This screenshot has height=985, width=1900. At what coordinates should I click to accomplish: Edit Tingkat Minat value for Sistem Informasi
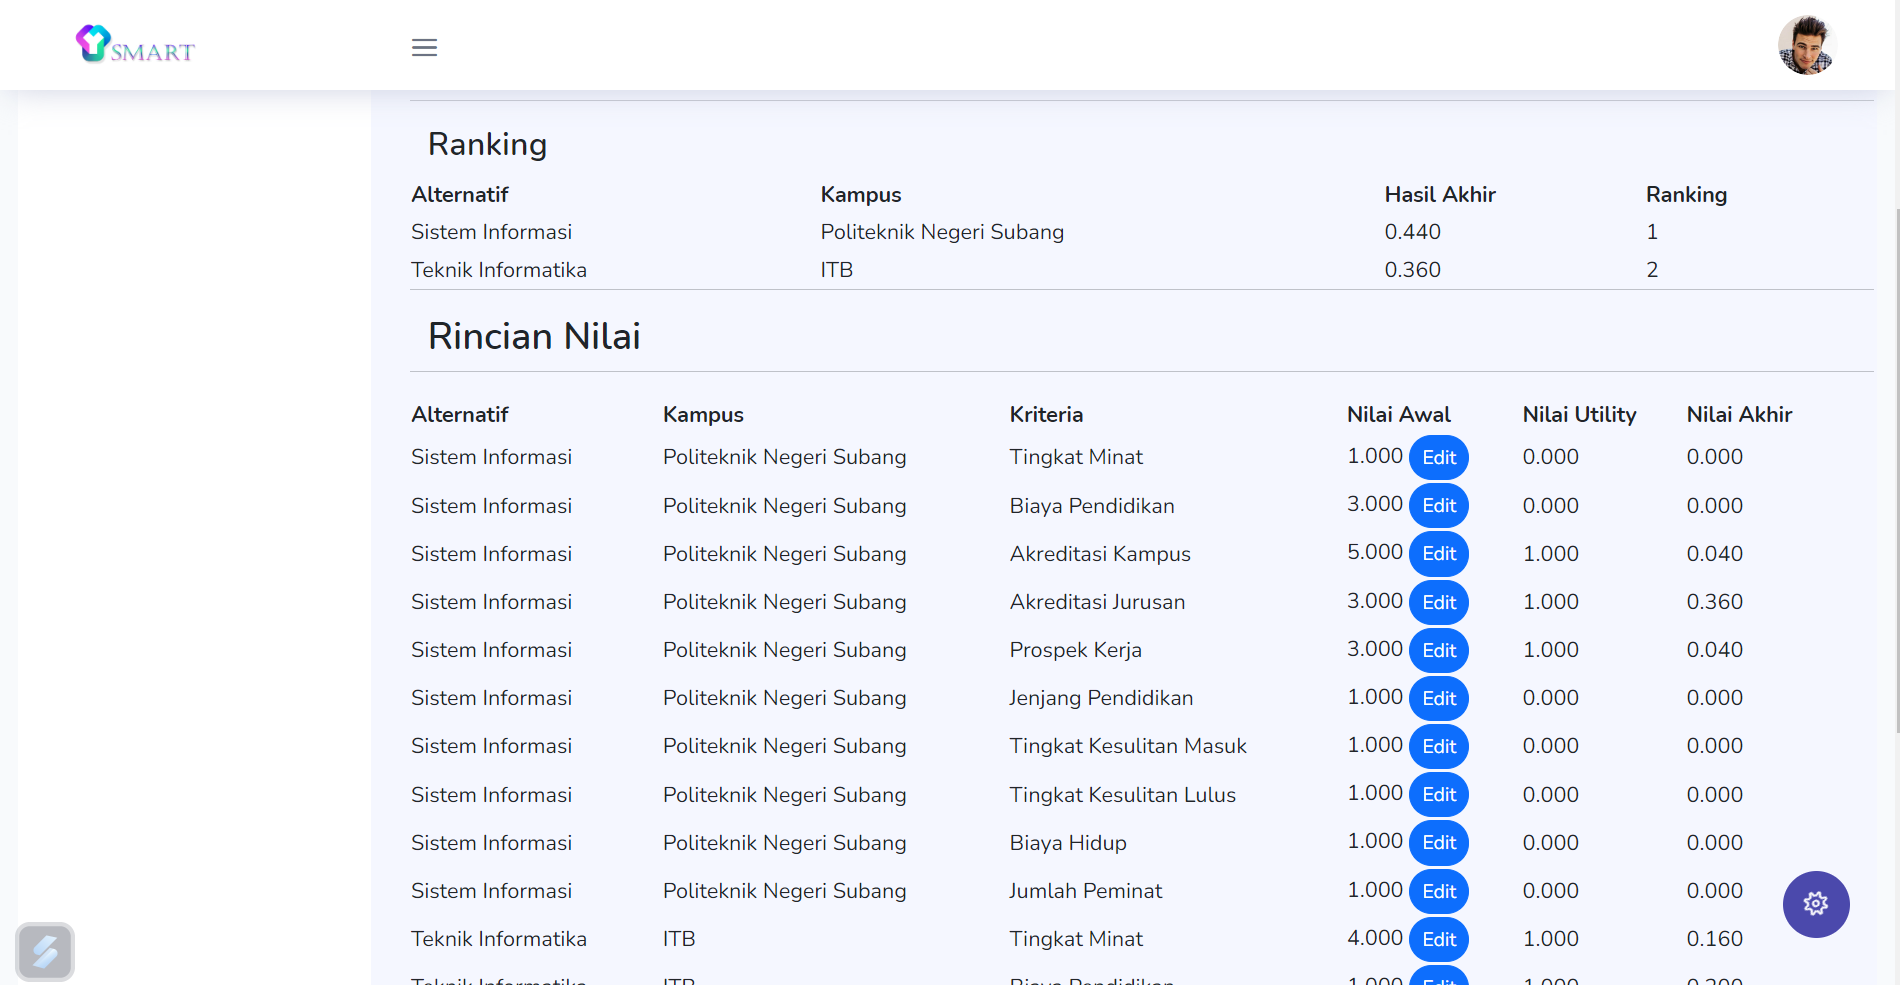(1438, 458)
